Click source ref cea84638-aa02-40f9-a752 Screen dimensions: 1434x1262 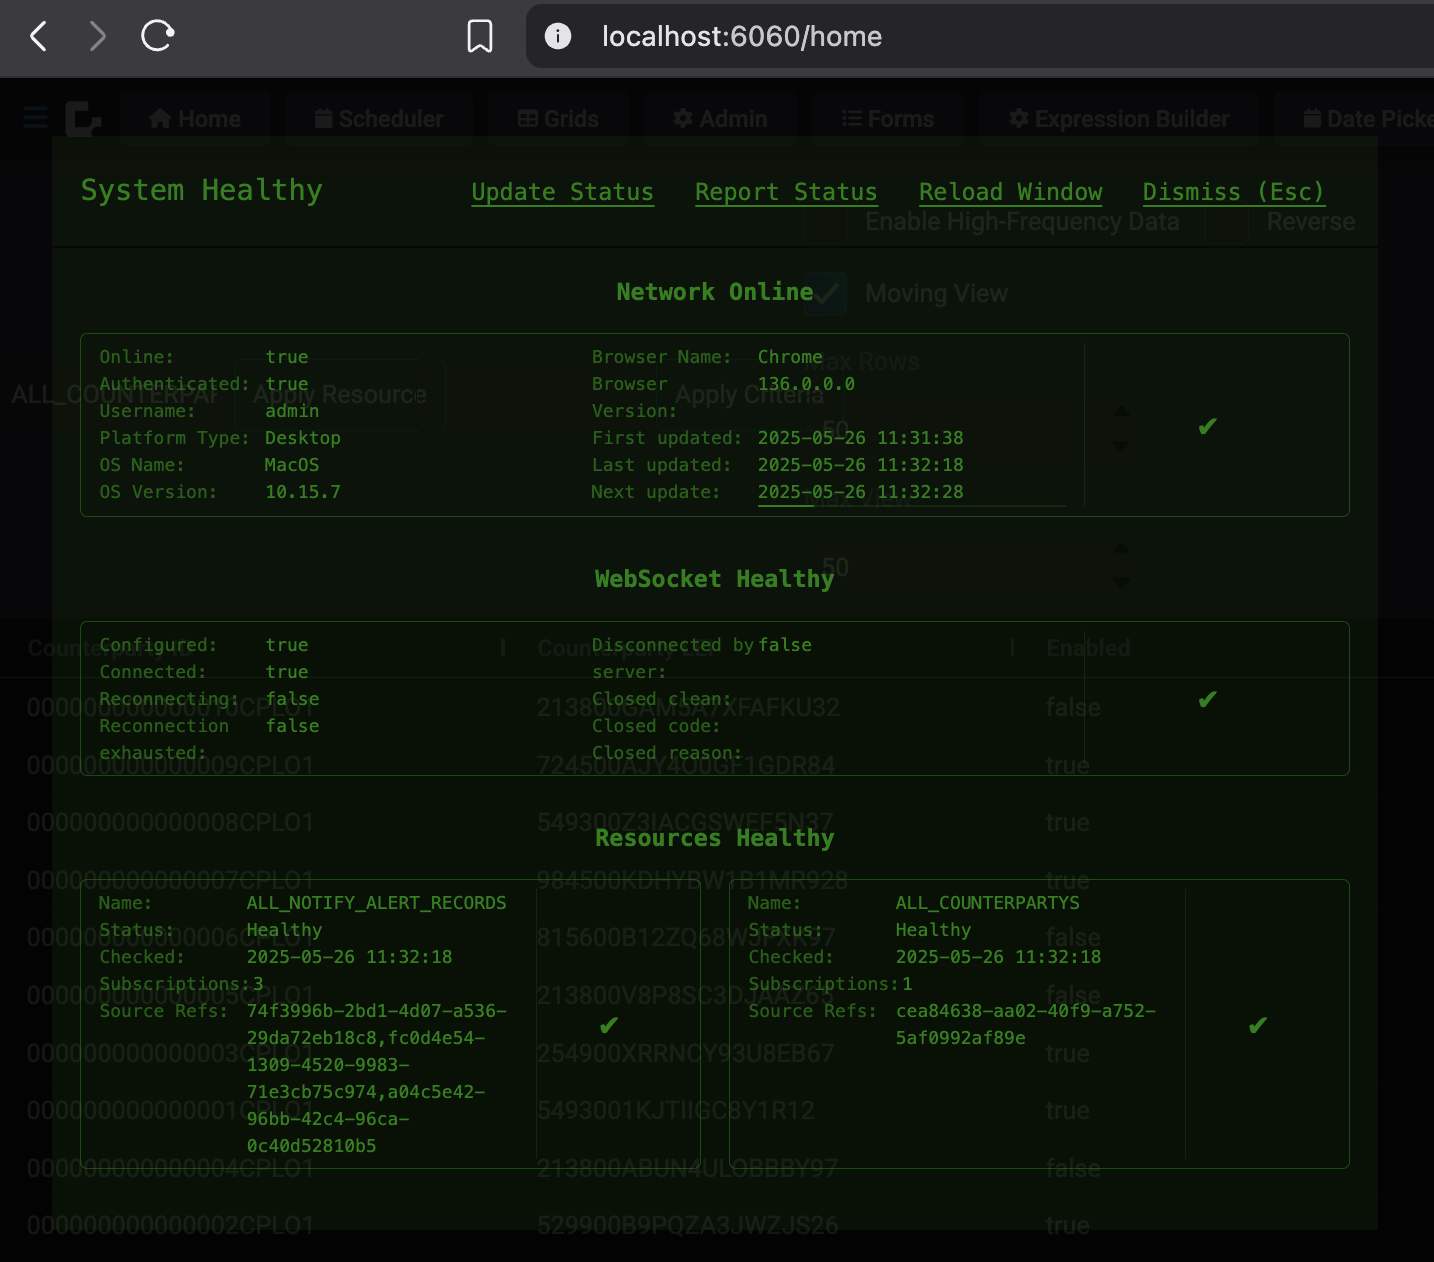(1026, 1011)
